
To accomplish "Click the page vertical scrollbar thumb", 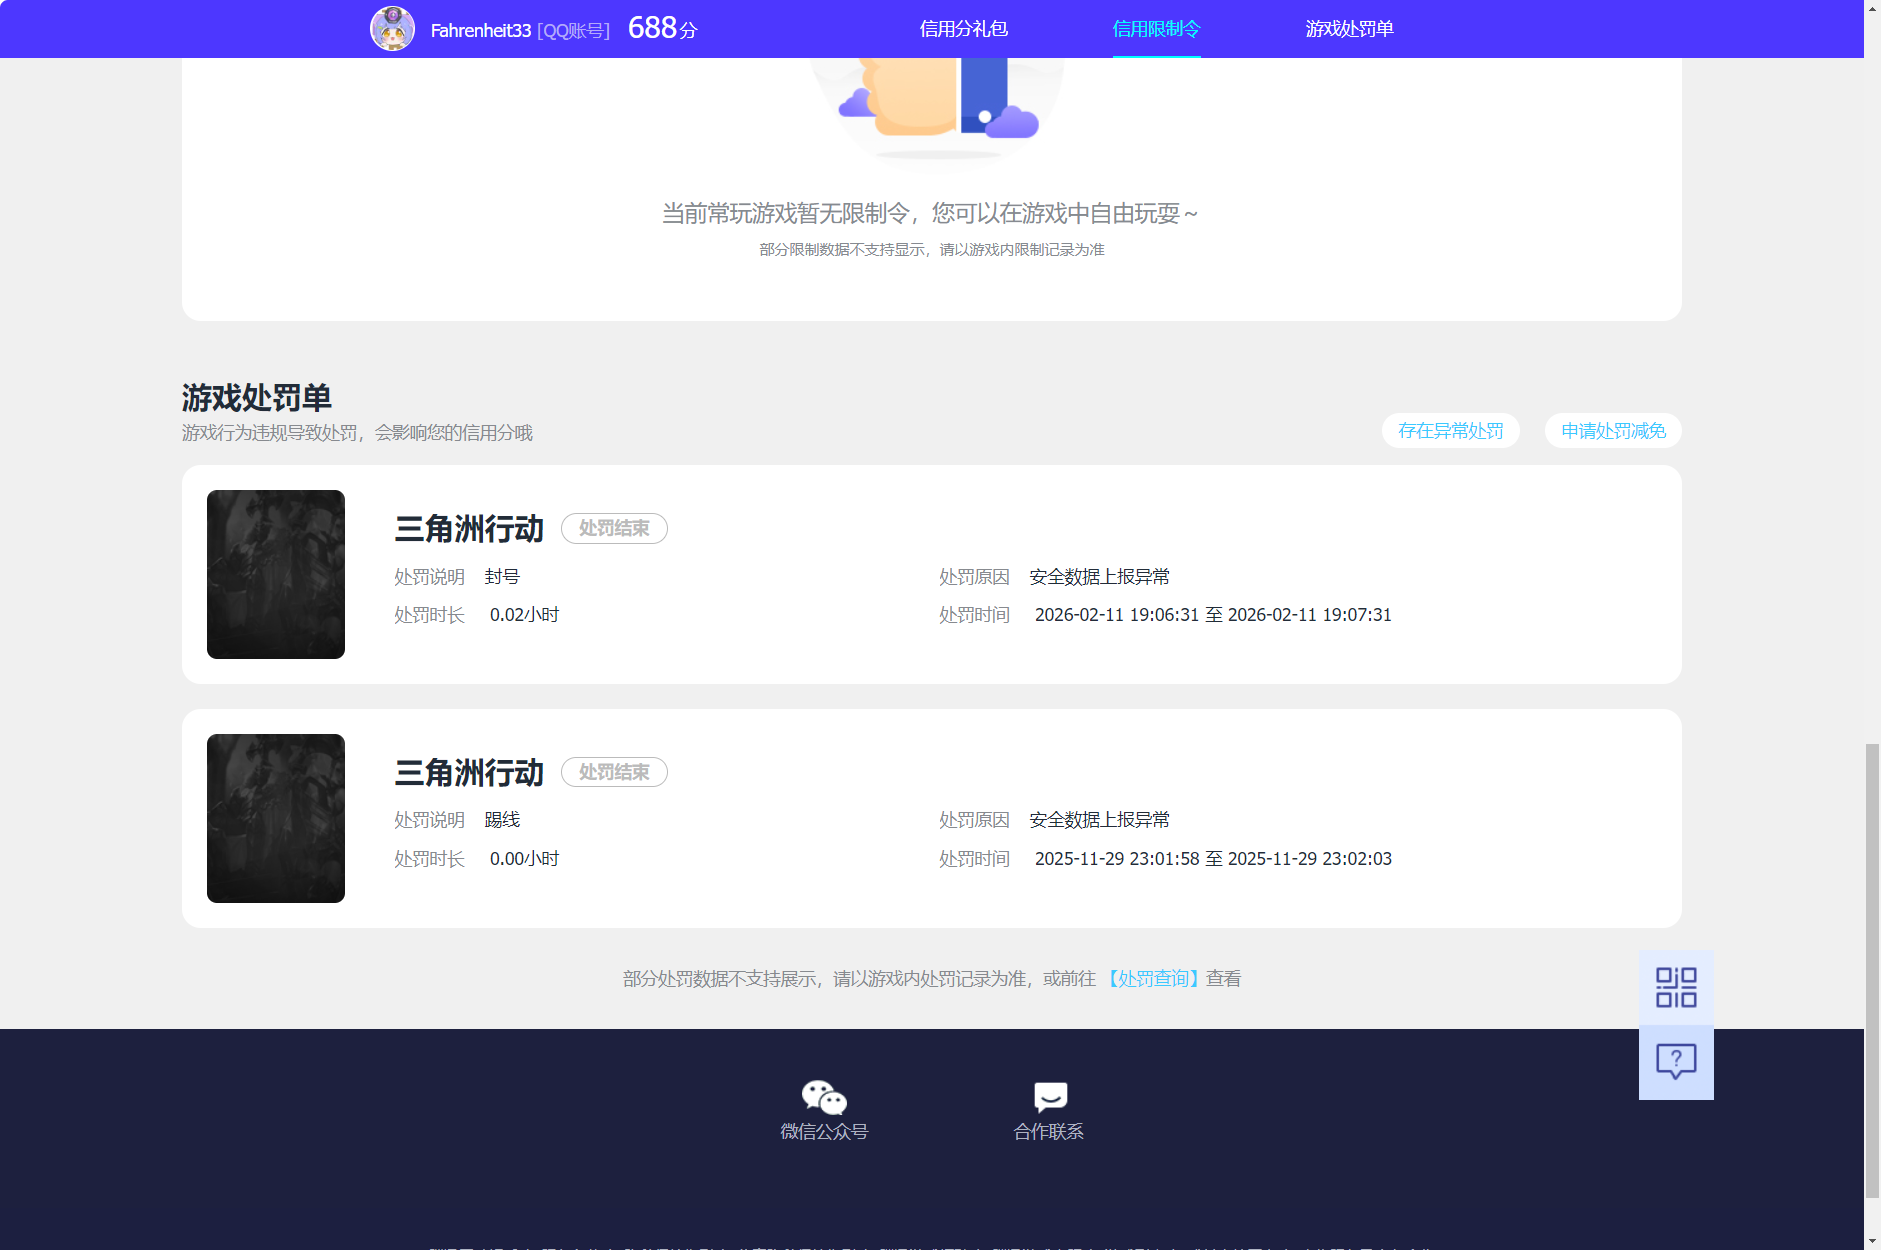I will point(1872,970).
